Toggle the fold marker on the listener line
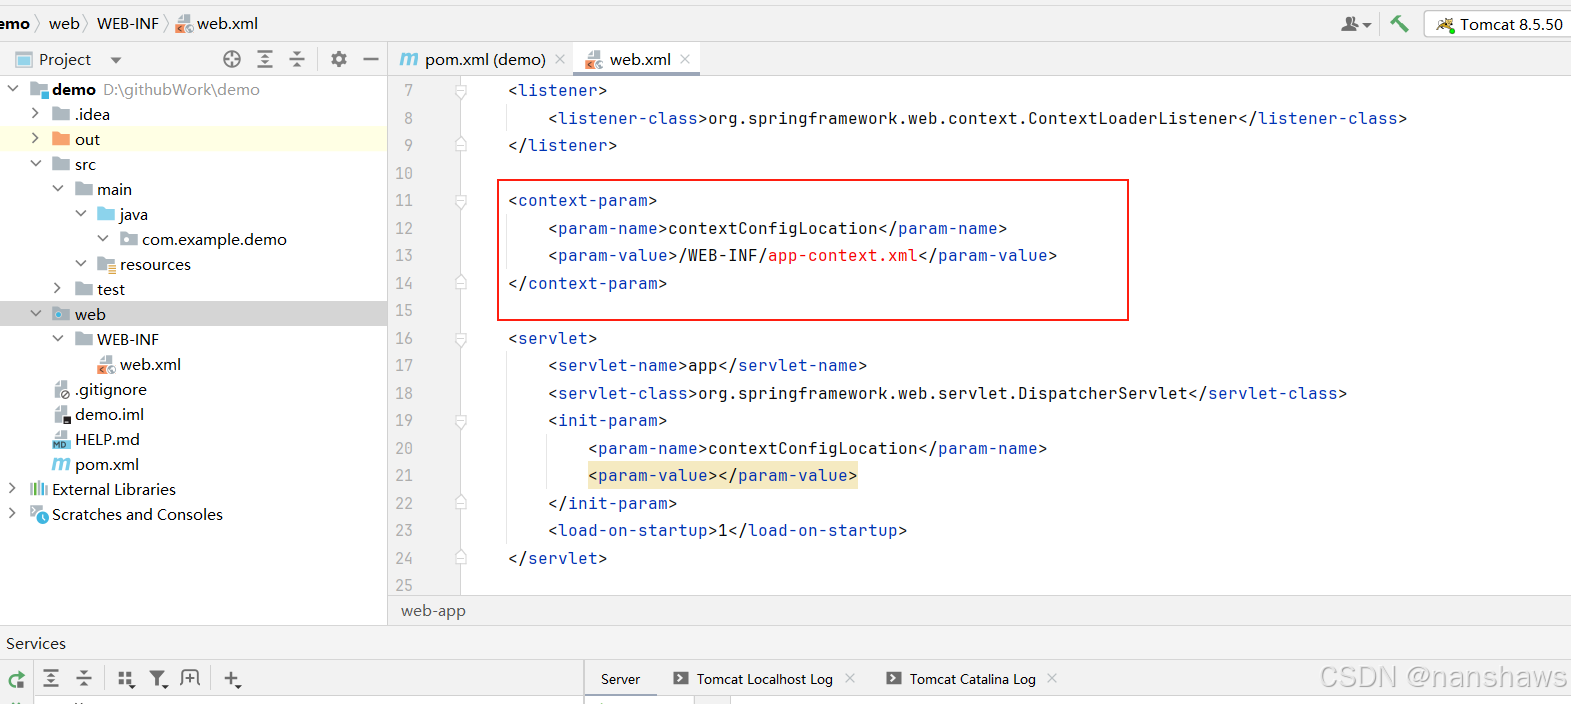Screen dimensions: 1571x704 point(461,91)
